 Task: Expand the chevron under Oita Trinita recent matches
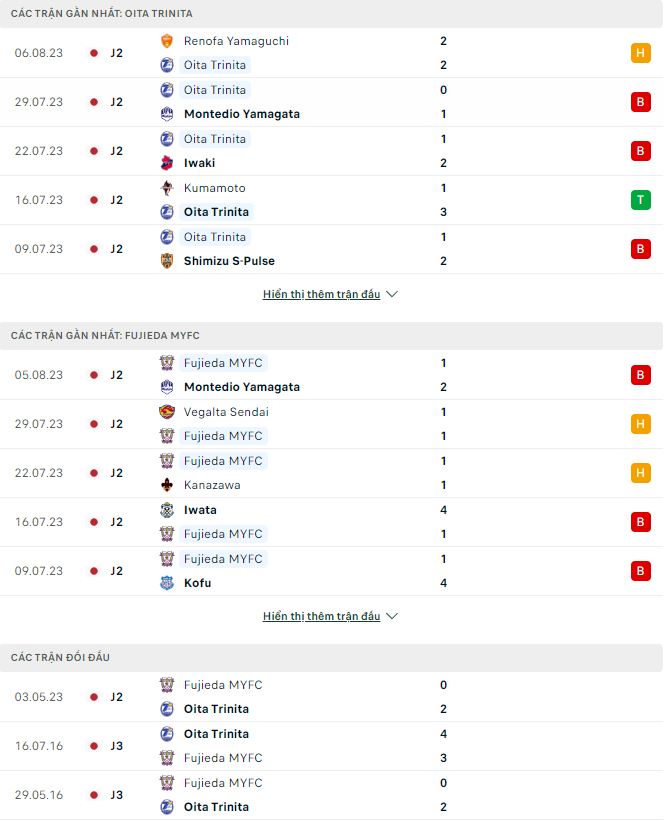392,295
